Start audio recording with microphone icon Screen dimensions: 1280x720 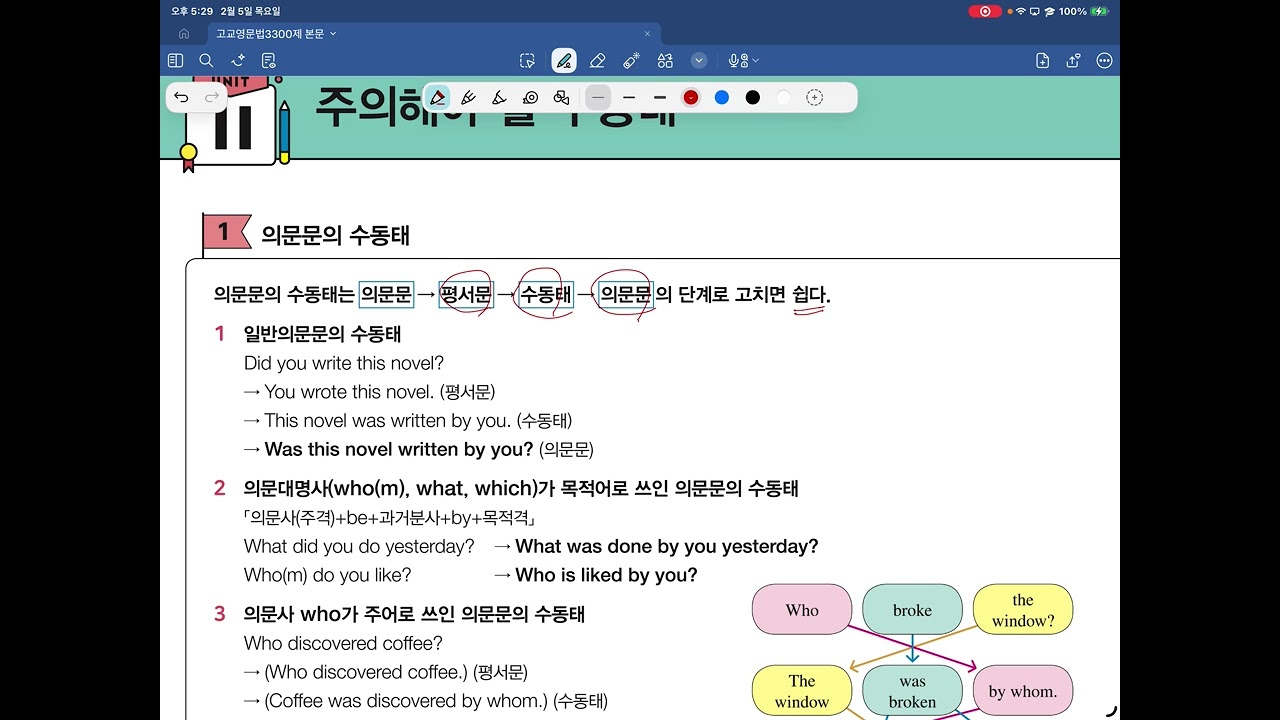pos(737,61)
